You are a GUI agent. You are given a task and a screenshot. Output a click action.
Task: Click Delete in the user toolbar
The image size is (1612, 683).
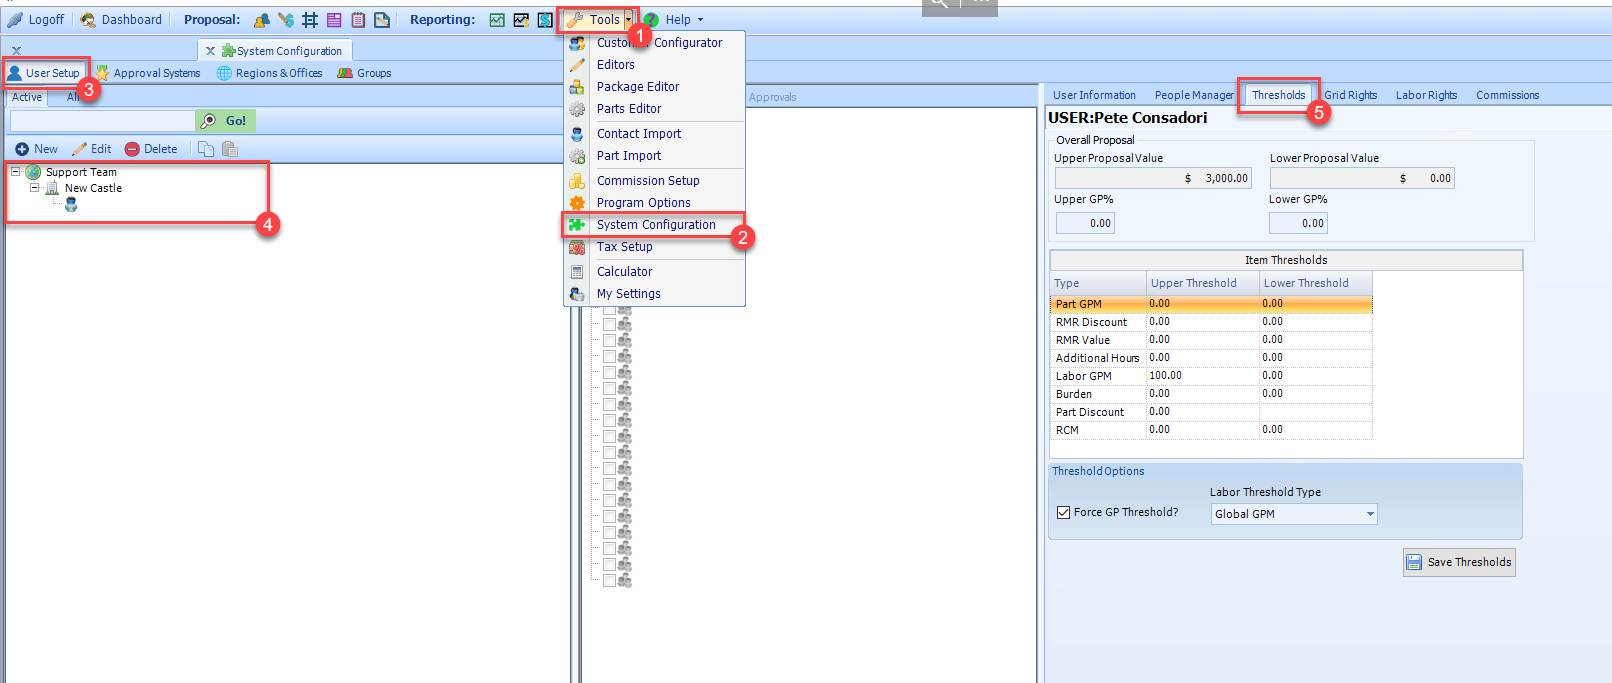[151, 149]
